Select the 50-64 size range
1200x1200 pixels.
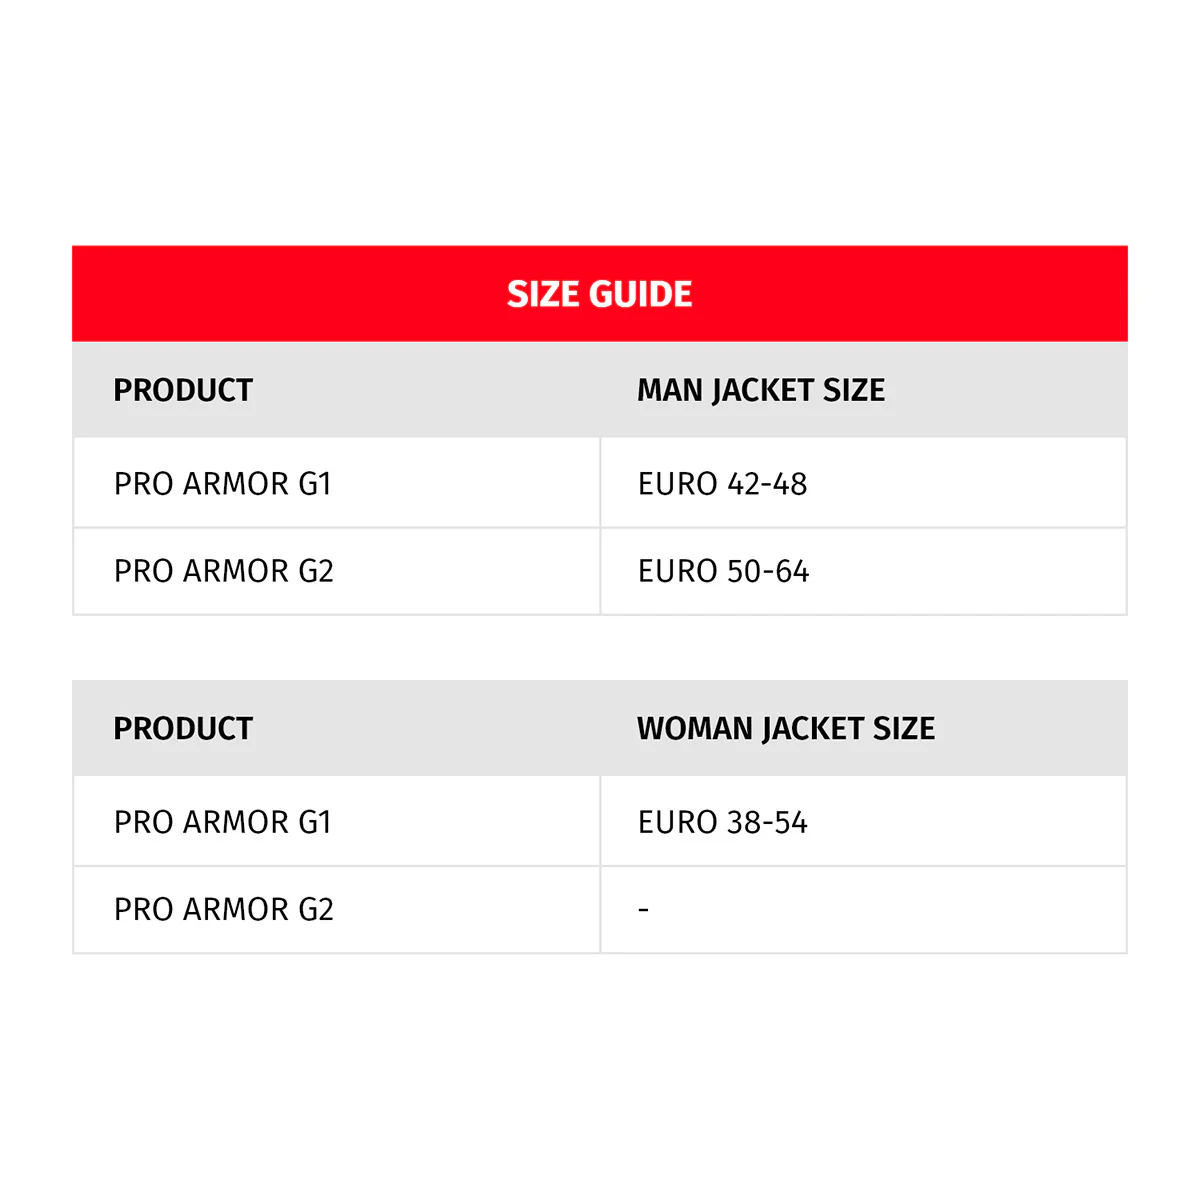[768, 571]
